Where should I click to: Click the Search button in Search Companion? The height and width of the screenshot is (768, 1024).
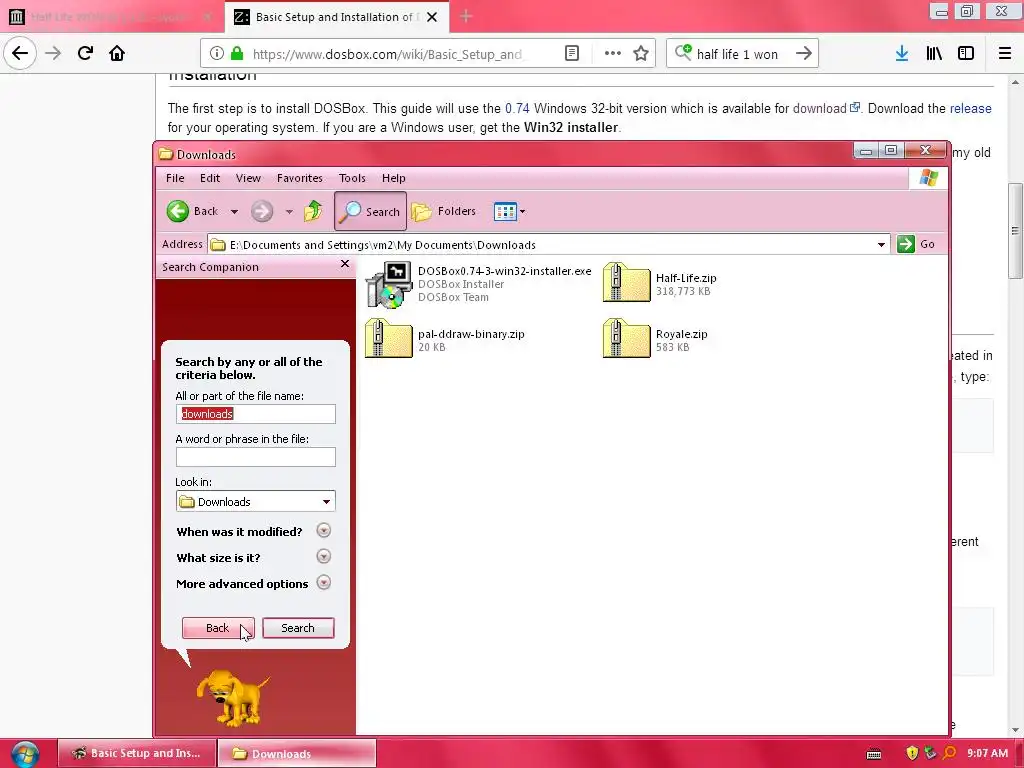tap(298, 628)
